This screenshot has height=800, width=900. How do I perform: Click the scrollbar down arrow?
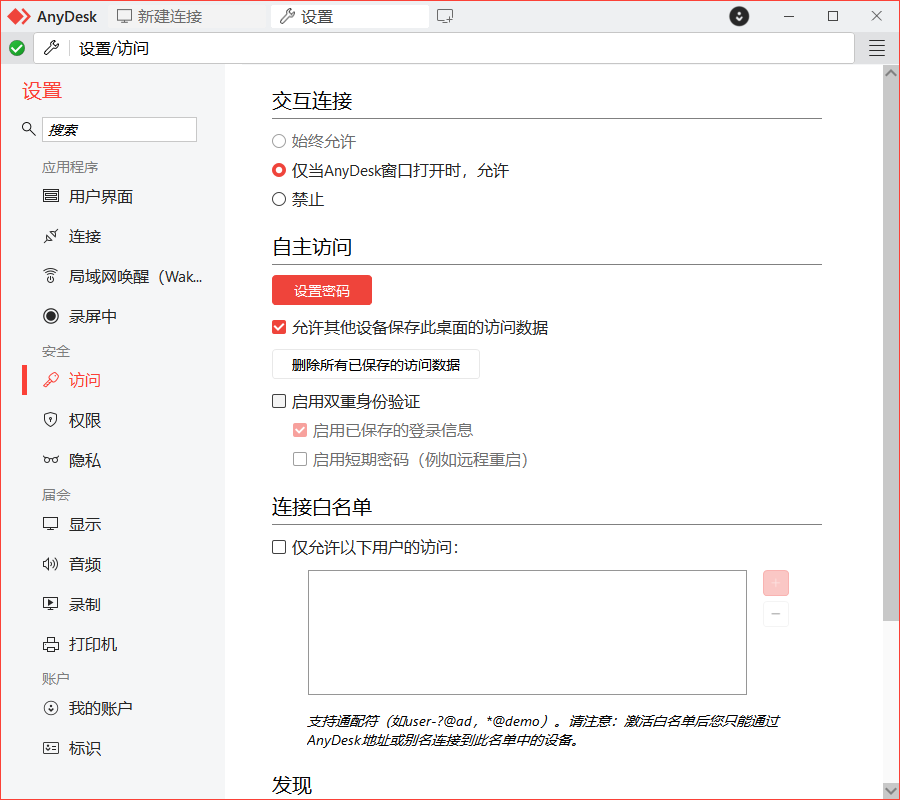click(x=891, y=791)
